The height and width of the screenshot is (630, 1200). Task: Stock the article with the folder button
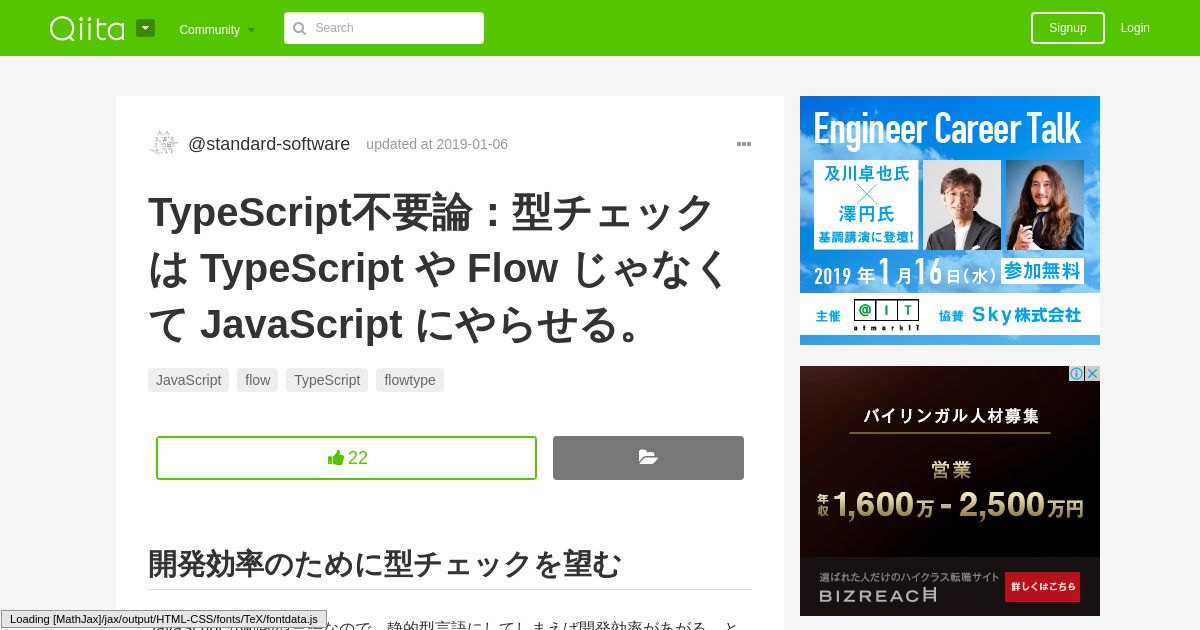tap(648, 458)
